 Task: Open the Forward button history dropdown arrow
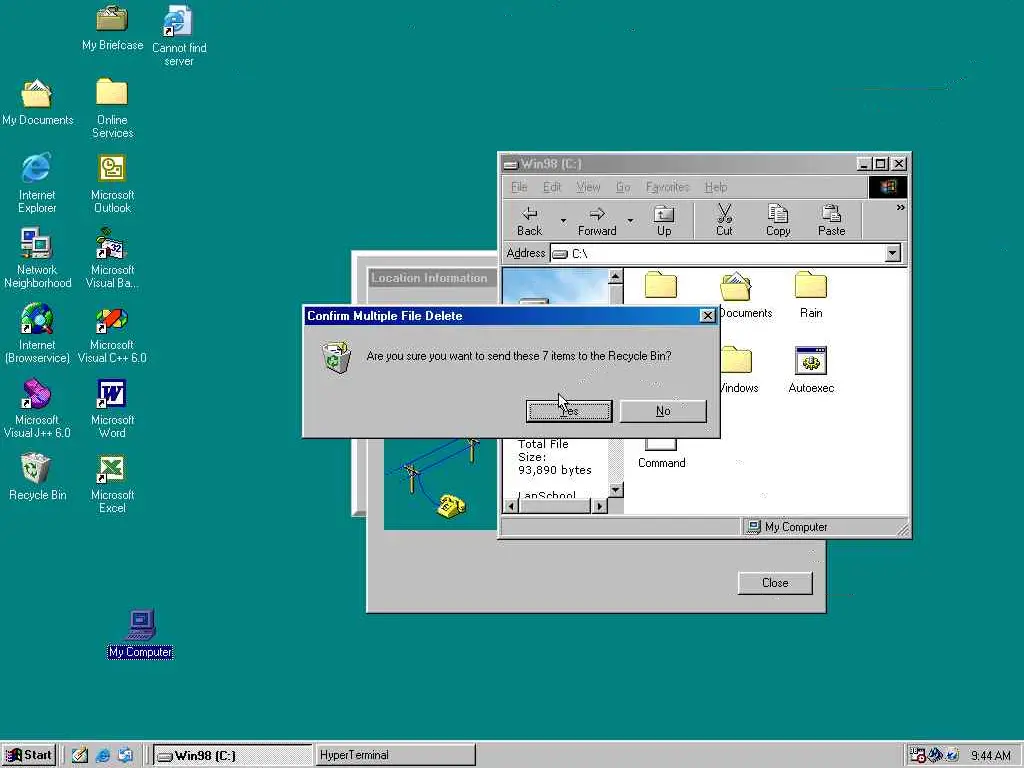tap(630, 221)
